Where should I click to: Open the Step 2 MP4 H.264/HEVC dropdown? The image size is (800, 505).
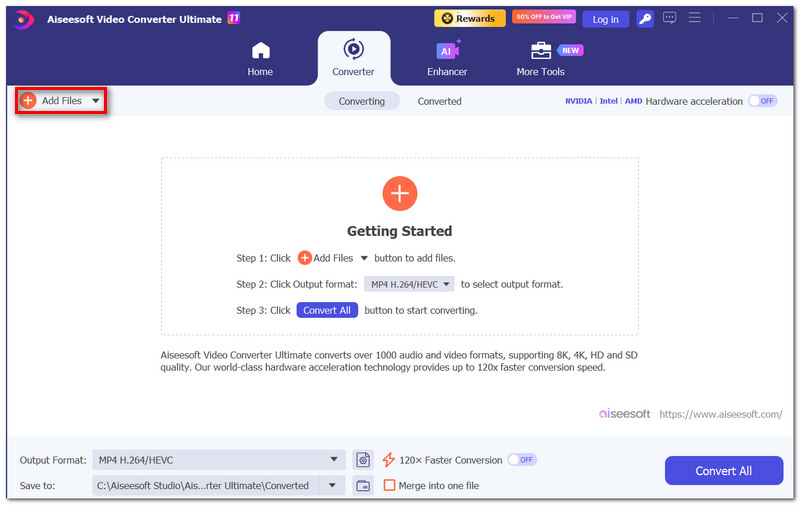(x=409, y=284)
